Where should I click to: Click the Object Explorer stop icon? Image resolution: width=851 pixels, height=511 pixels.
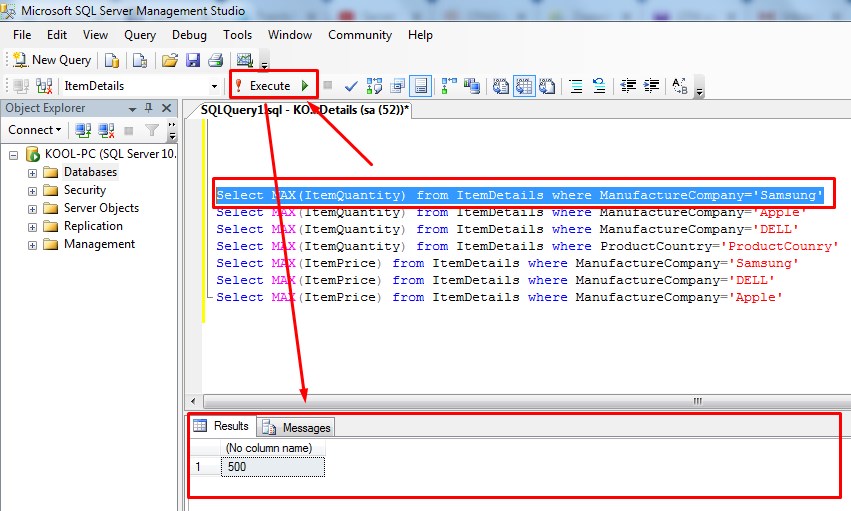(x=129, y=130)
